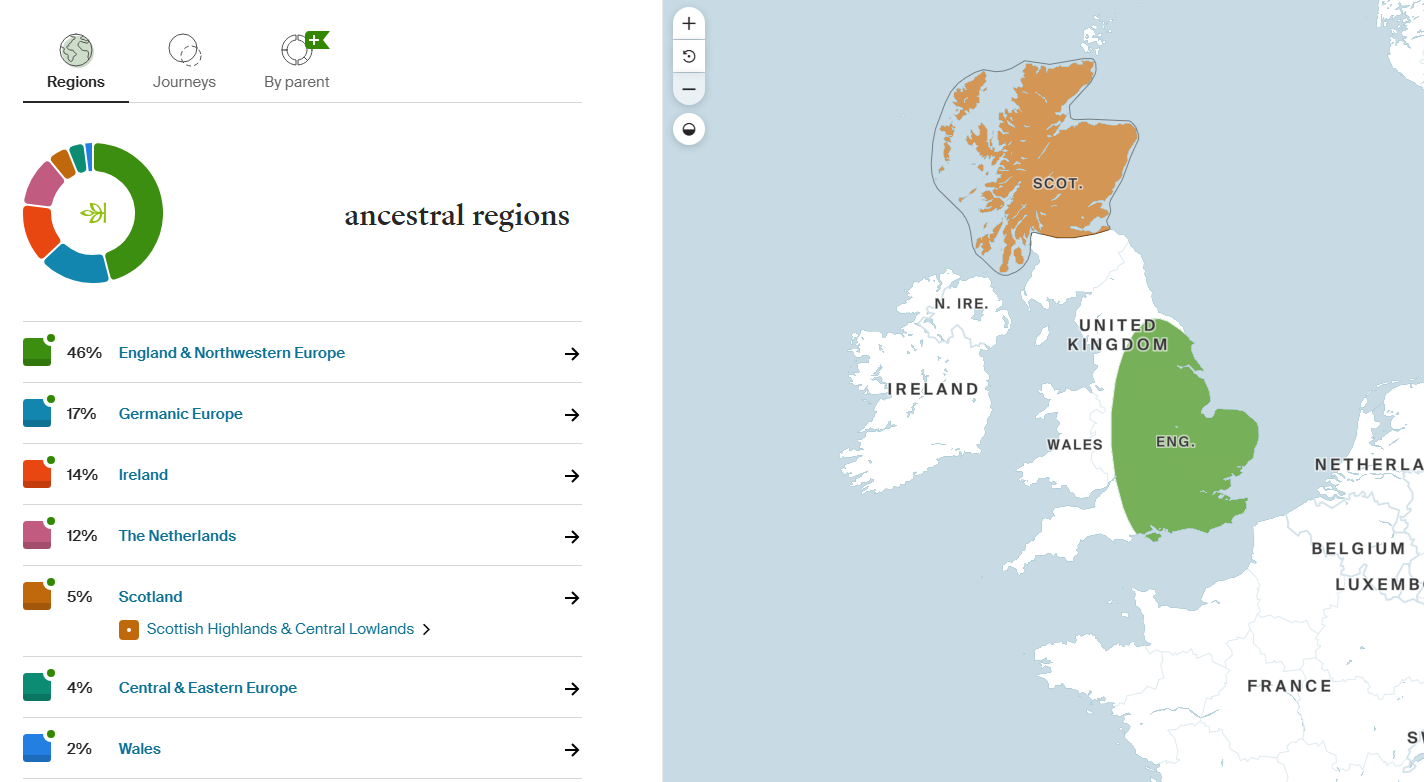Open Scottish Highlands & Central Lowlands subregion
Viewport: 1427px width, 782px height.
[280, 629]
